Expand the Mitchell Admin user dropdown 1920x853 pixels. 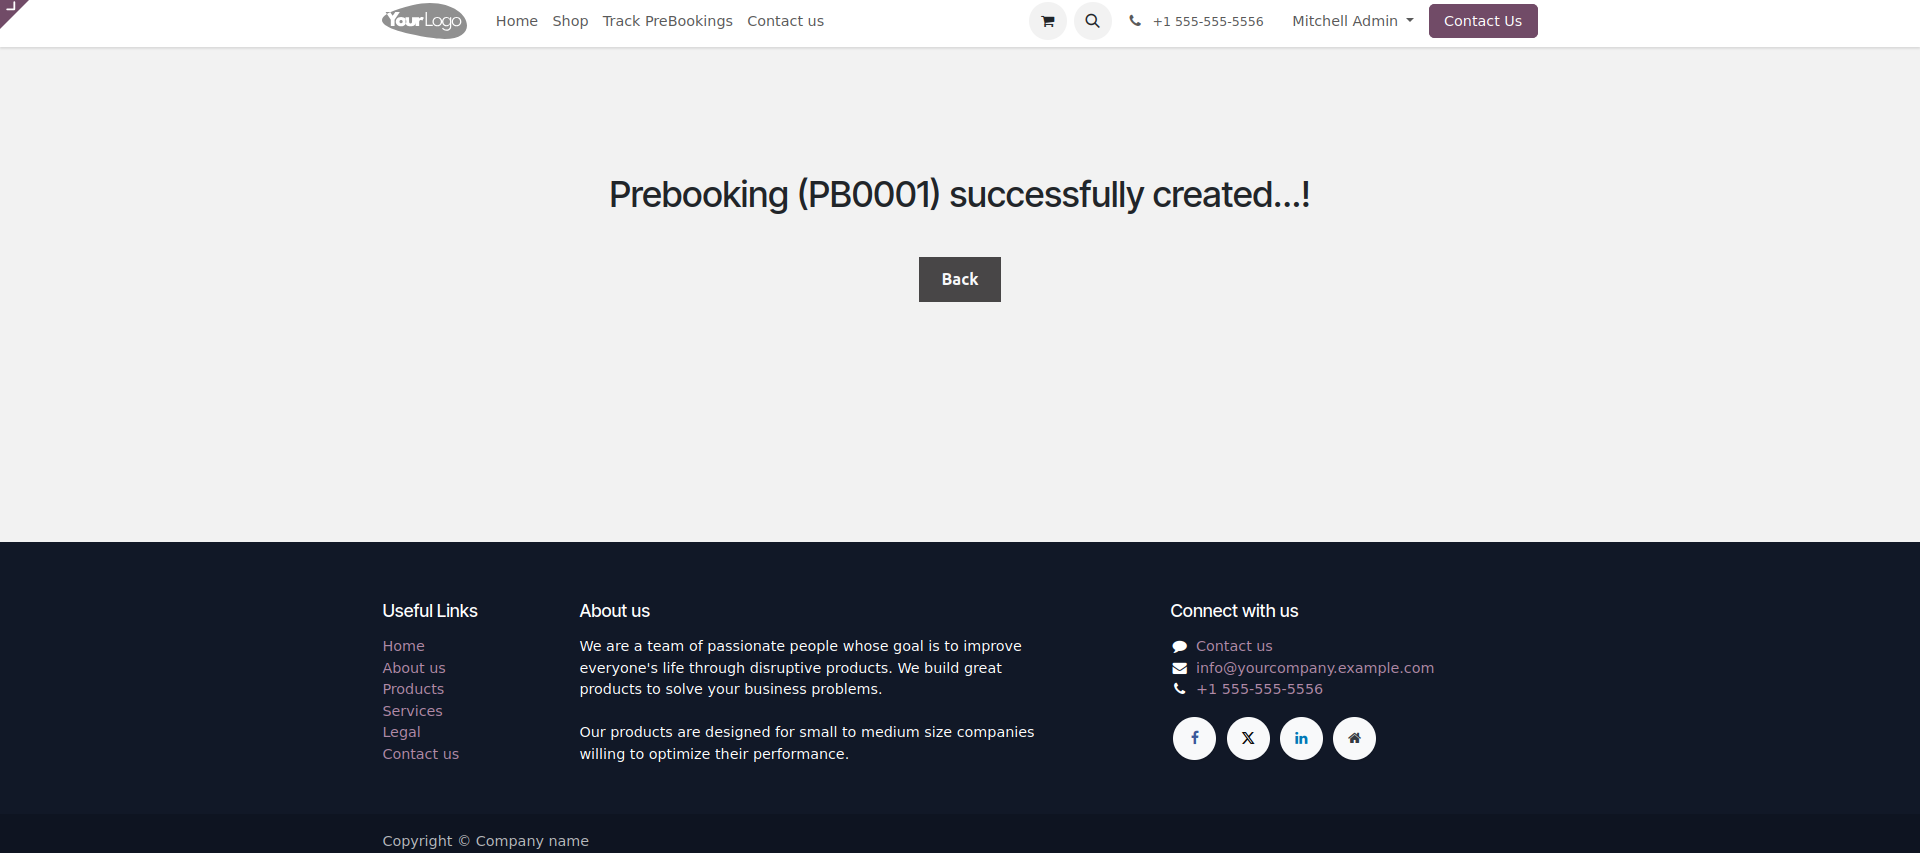(x=1352, y=21)
